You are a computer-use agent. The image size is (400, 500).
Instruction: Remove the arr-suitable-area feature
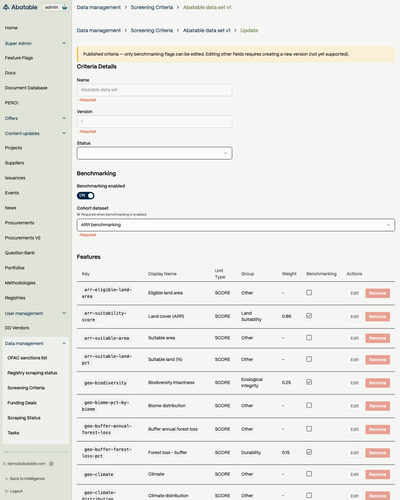coord(377,338)
